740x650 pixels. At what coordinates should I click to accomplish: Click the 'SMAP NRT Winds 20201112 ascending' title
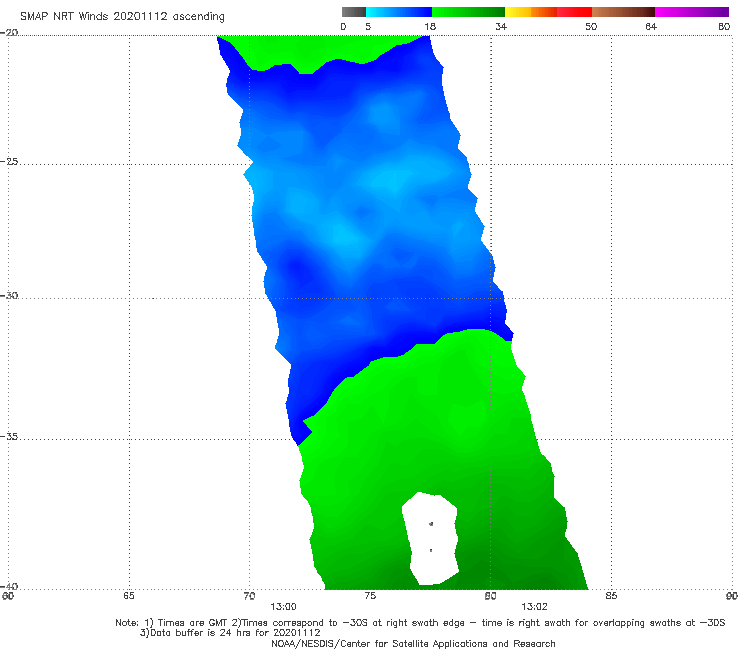[122, 16]
